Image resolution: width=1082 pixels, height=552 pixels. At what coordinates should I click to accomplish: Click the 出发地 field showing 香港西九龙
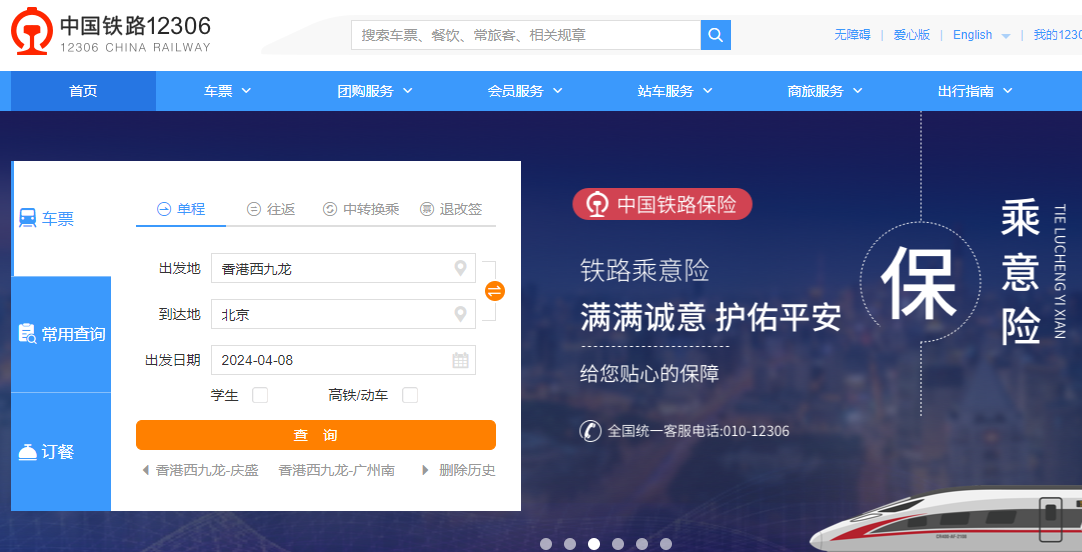(343, 268)
